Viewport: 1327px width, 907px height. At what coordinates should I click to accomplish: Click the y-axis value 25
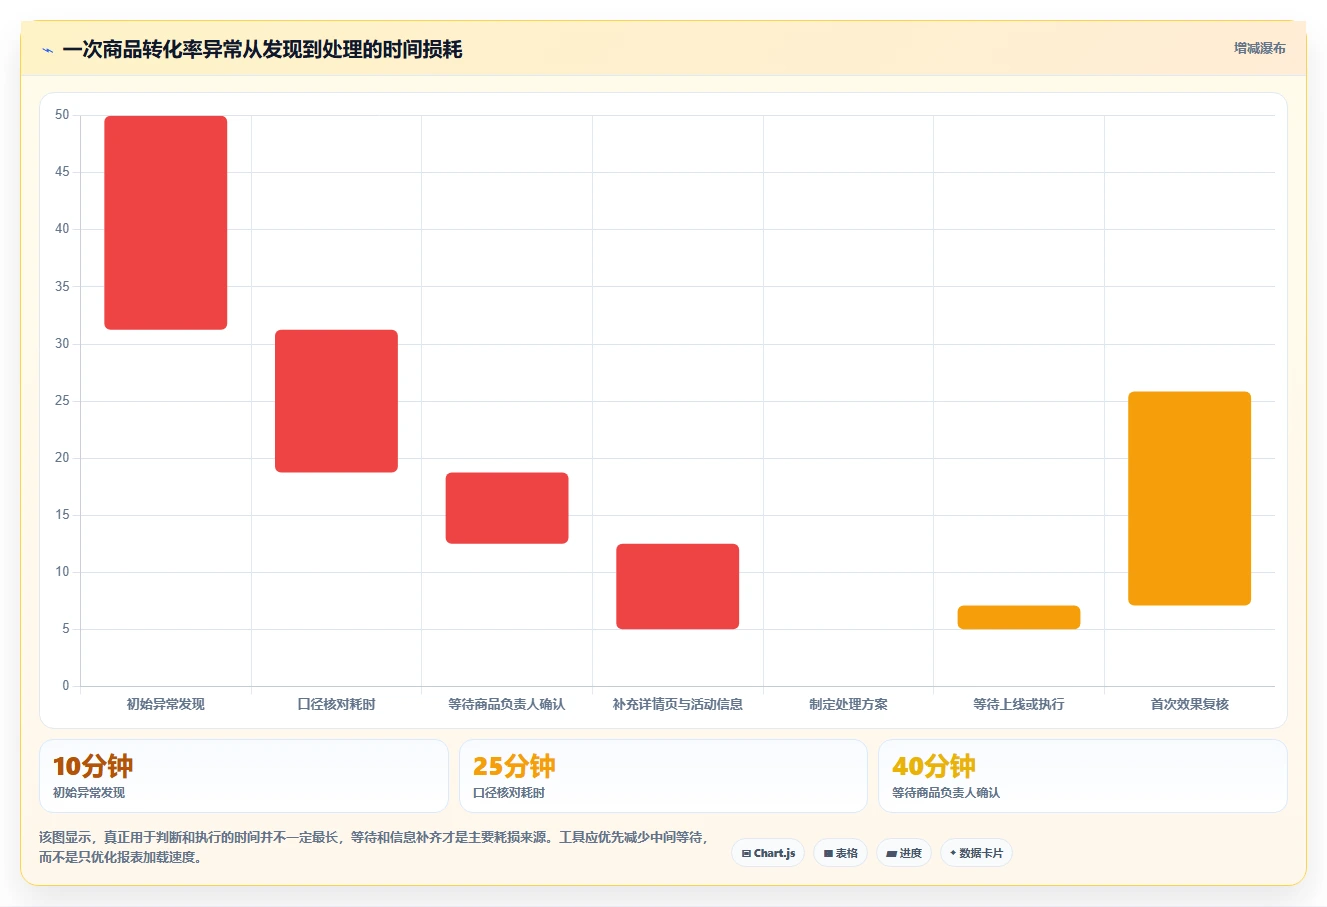(62, 401)
